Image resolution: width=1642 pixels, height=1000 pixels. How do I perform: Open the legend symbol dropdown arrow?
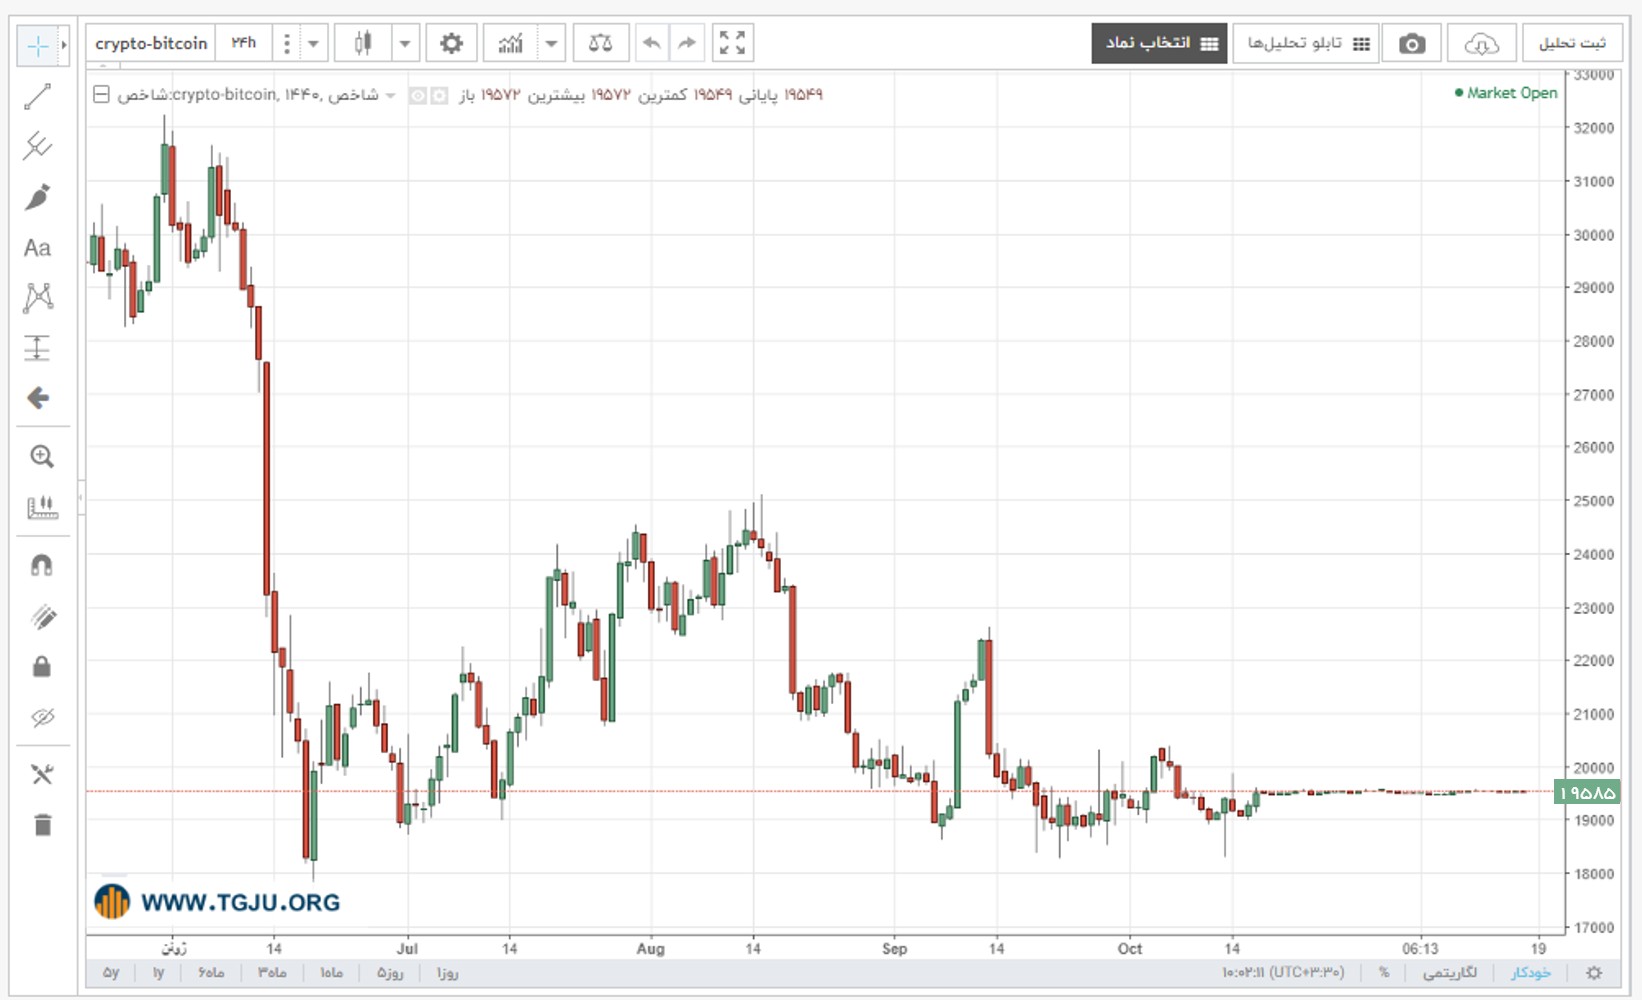pyautogui.click(x=391, y=95)
